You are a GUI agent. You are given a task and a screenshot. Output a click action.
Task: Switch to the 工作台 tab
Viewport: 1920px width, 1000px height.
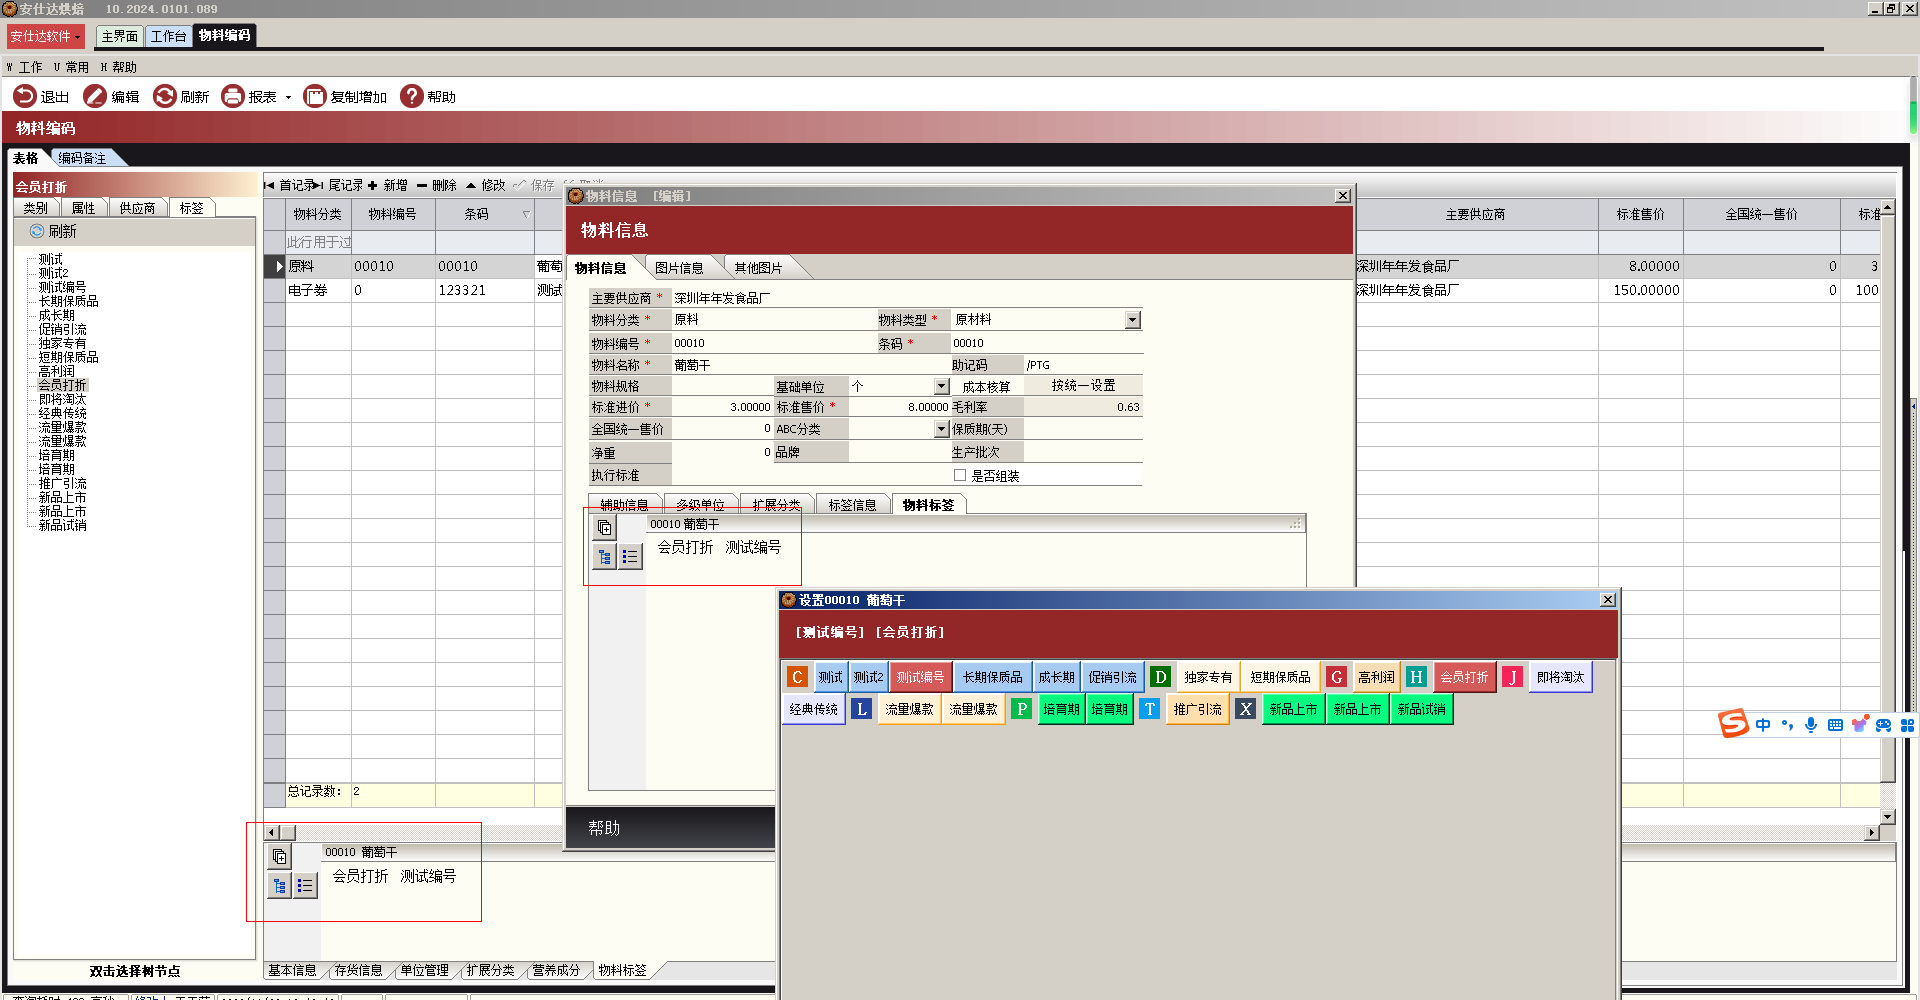(168, 36)
